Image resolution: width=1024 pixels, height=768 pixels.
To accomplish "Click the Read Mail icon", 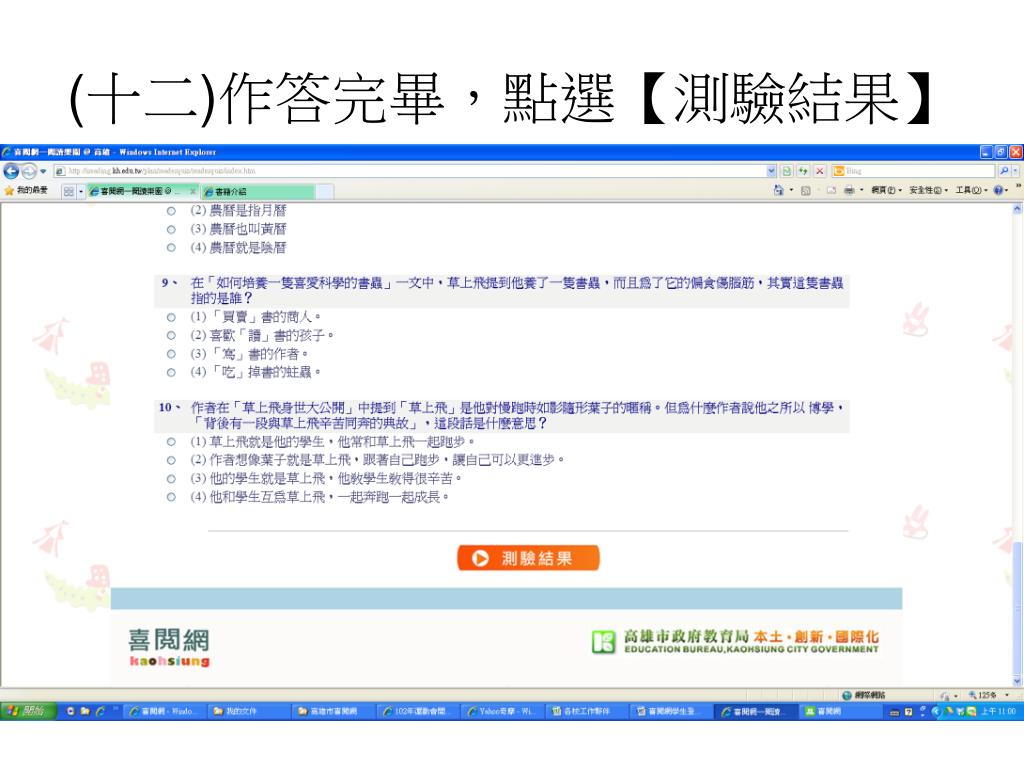I will click(x=831, y=191).
